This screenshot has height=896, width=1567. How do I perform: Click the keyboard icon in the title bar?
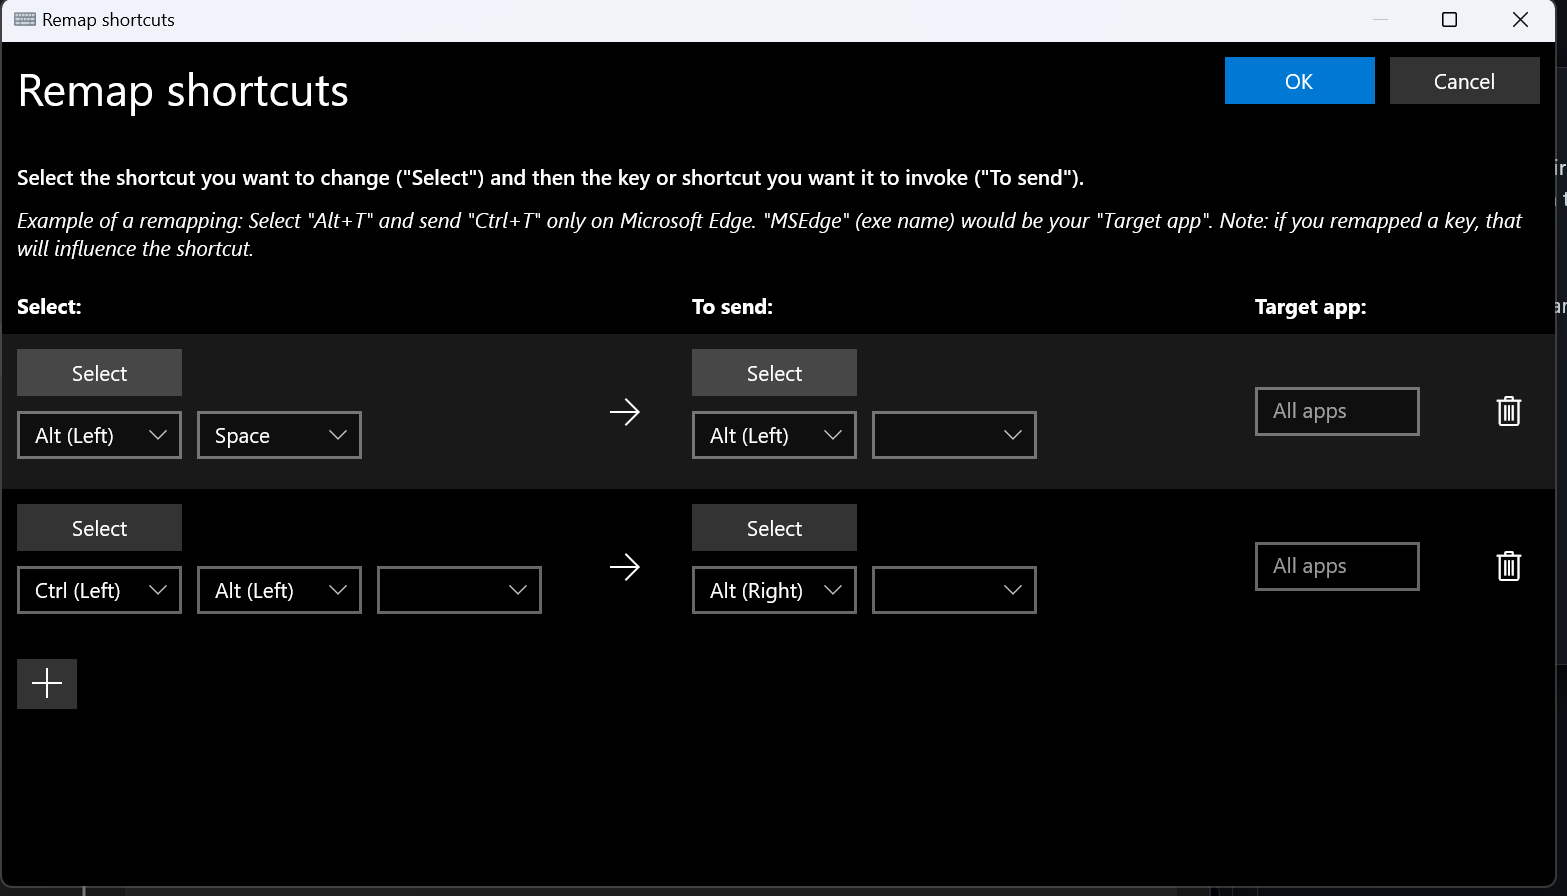tap(22, 19)
